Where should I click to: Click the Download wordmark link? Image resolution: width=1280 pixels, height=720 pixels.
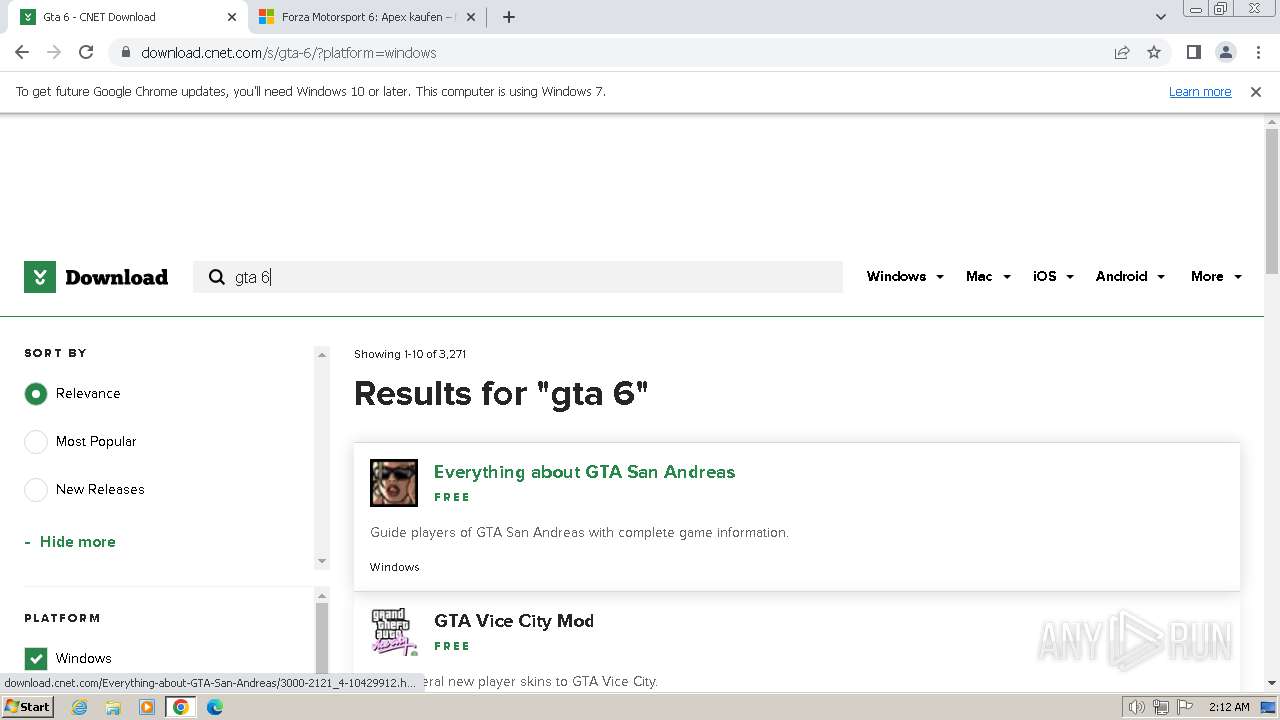(x=116, y=277)
